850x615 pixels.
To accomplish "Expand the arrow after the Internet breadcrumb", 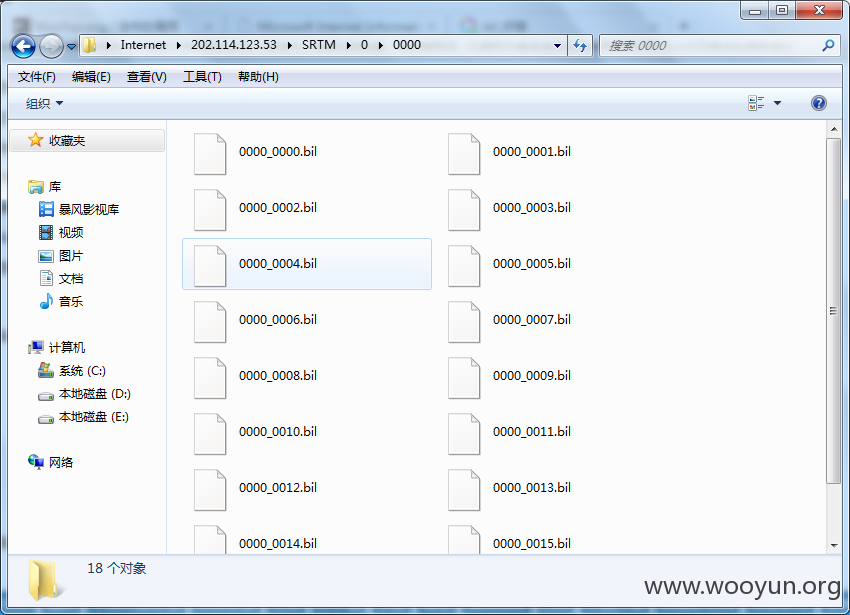I will (178, 46).
